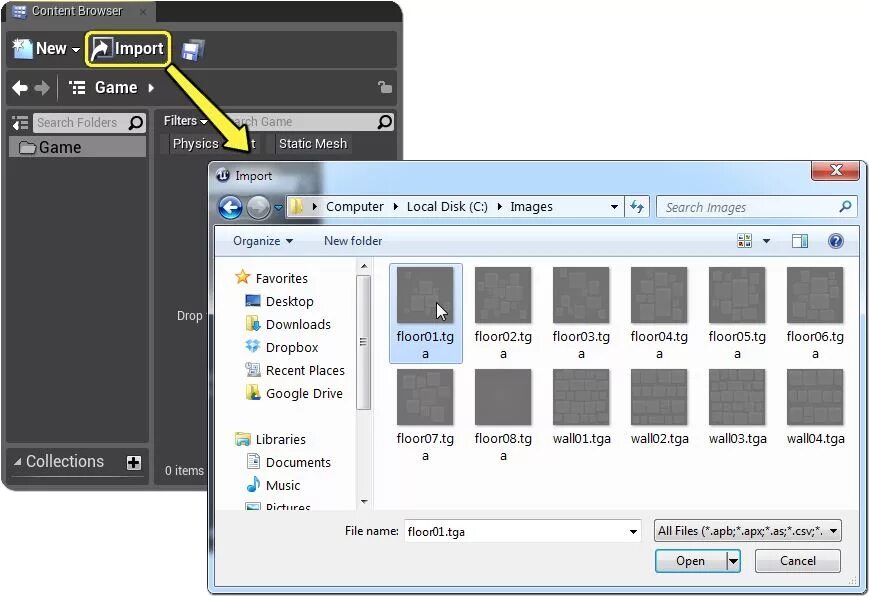Click the Game breadcrumb in Content Browser

pyautogui.click(x=116, y=88)
